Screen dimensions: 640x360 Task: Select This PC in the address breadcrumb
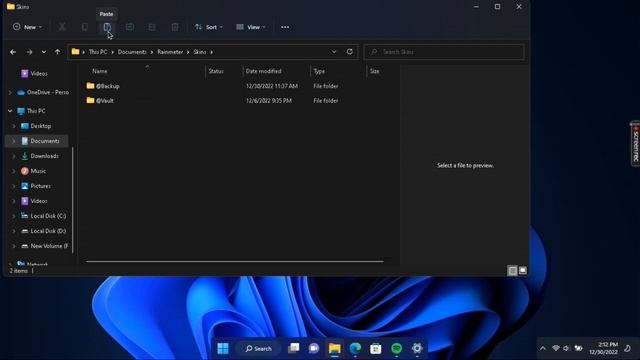(x=98, y=52)
